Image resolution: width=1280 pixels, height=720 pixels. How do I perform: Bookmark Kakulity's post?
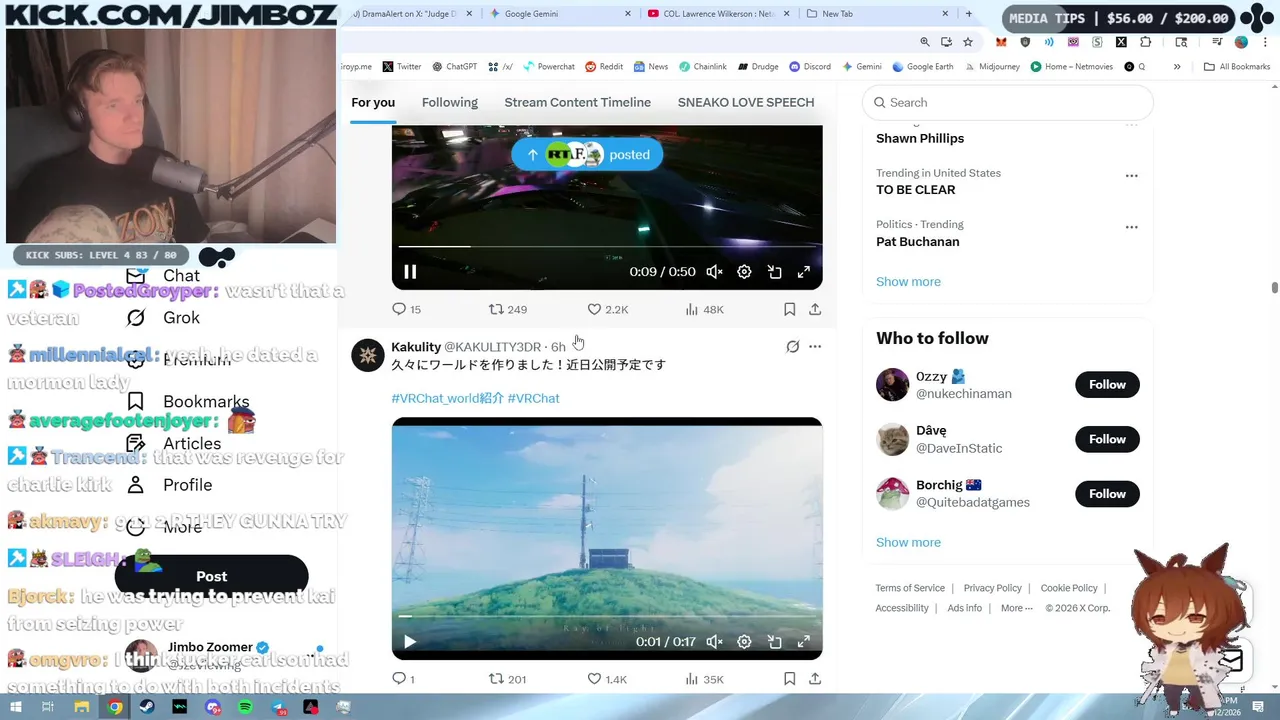click(x=789, y=679)
